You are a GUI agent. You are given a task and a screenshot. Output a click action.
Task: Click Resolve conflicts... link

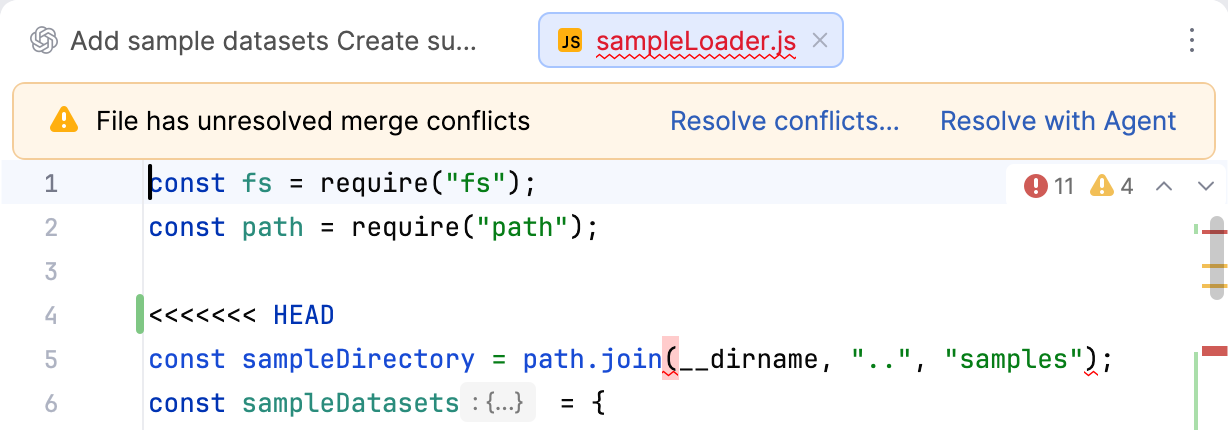click(785, 122)
